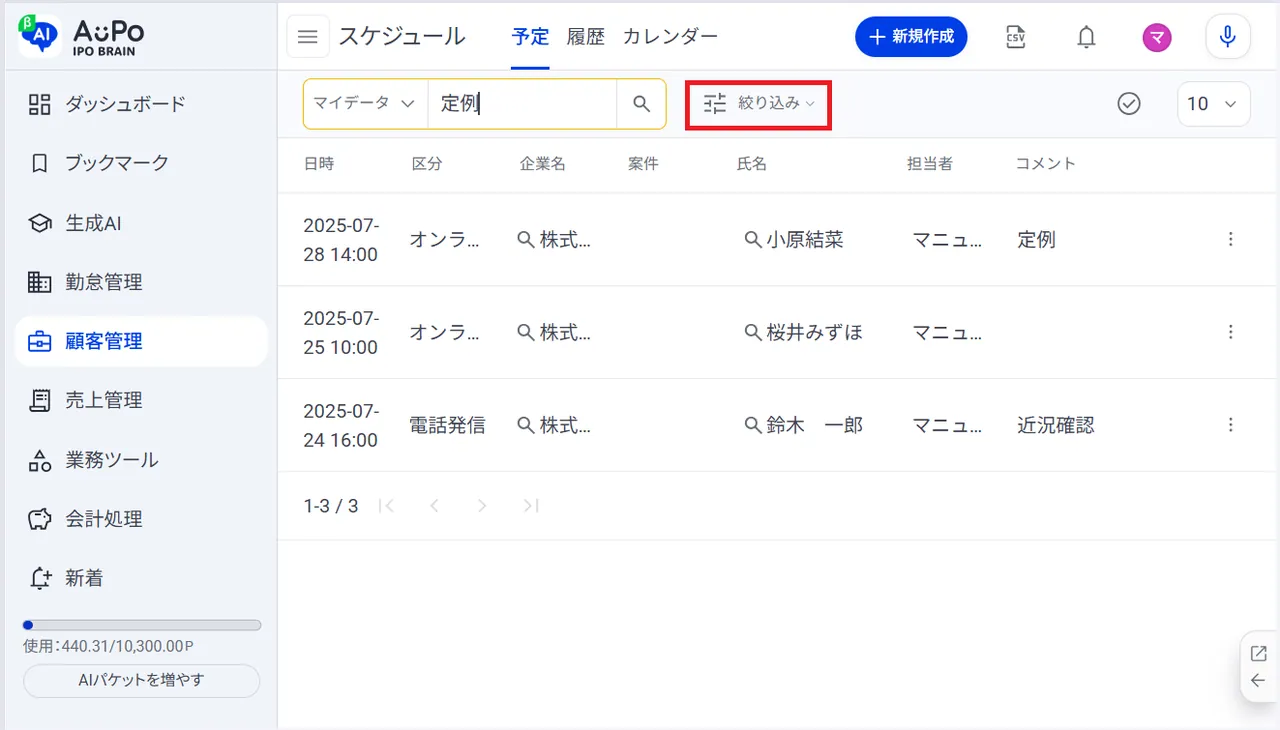Image resolution: width=1280 pixels, height=730 pixels.
Task: Click the 定例 comment in the first row
Action: coord(1036,240)
